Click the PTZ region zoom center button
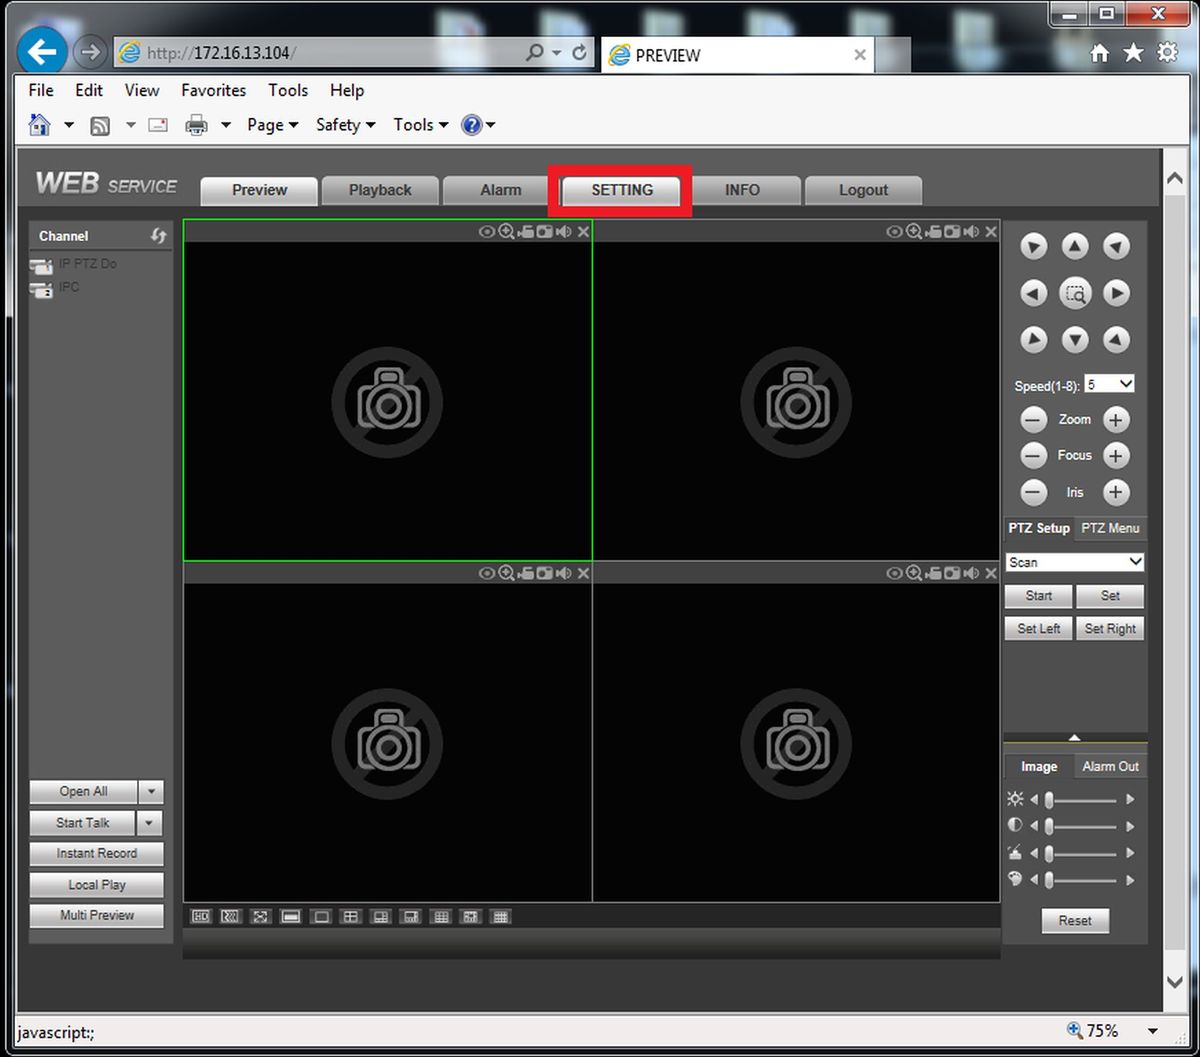The image size is (1200, 1057). [x=1075, y=294]
